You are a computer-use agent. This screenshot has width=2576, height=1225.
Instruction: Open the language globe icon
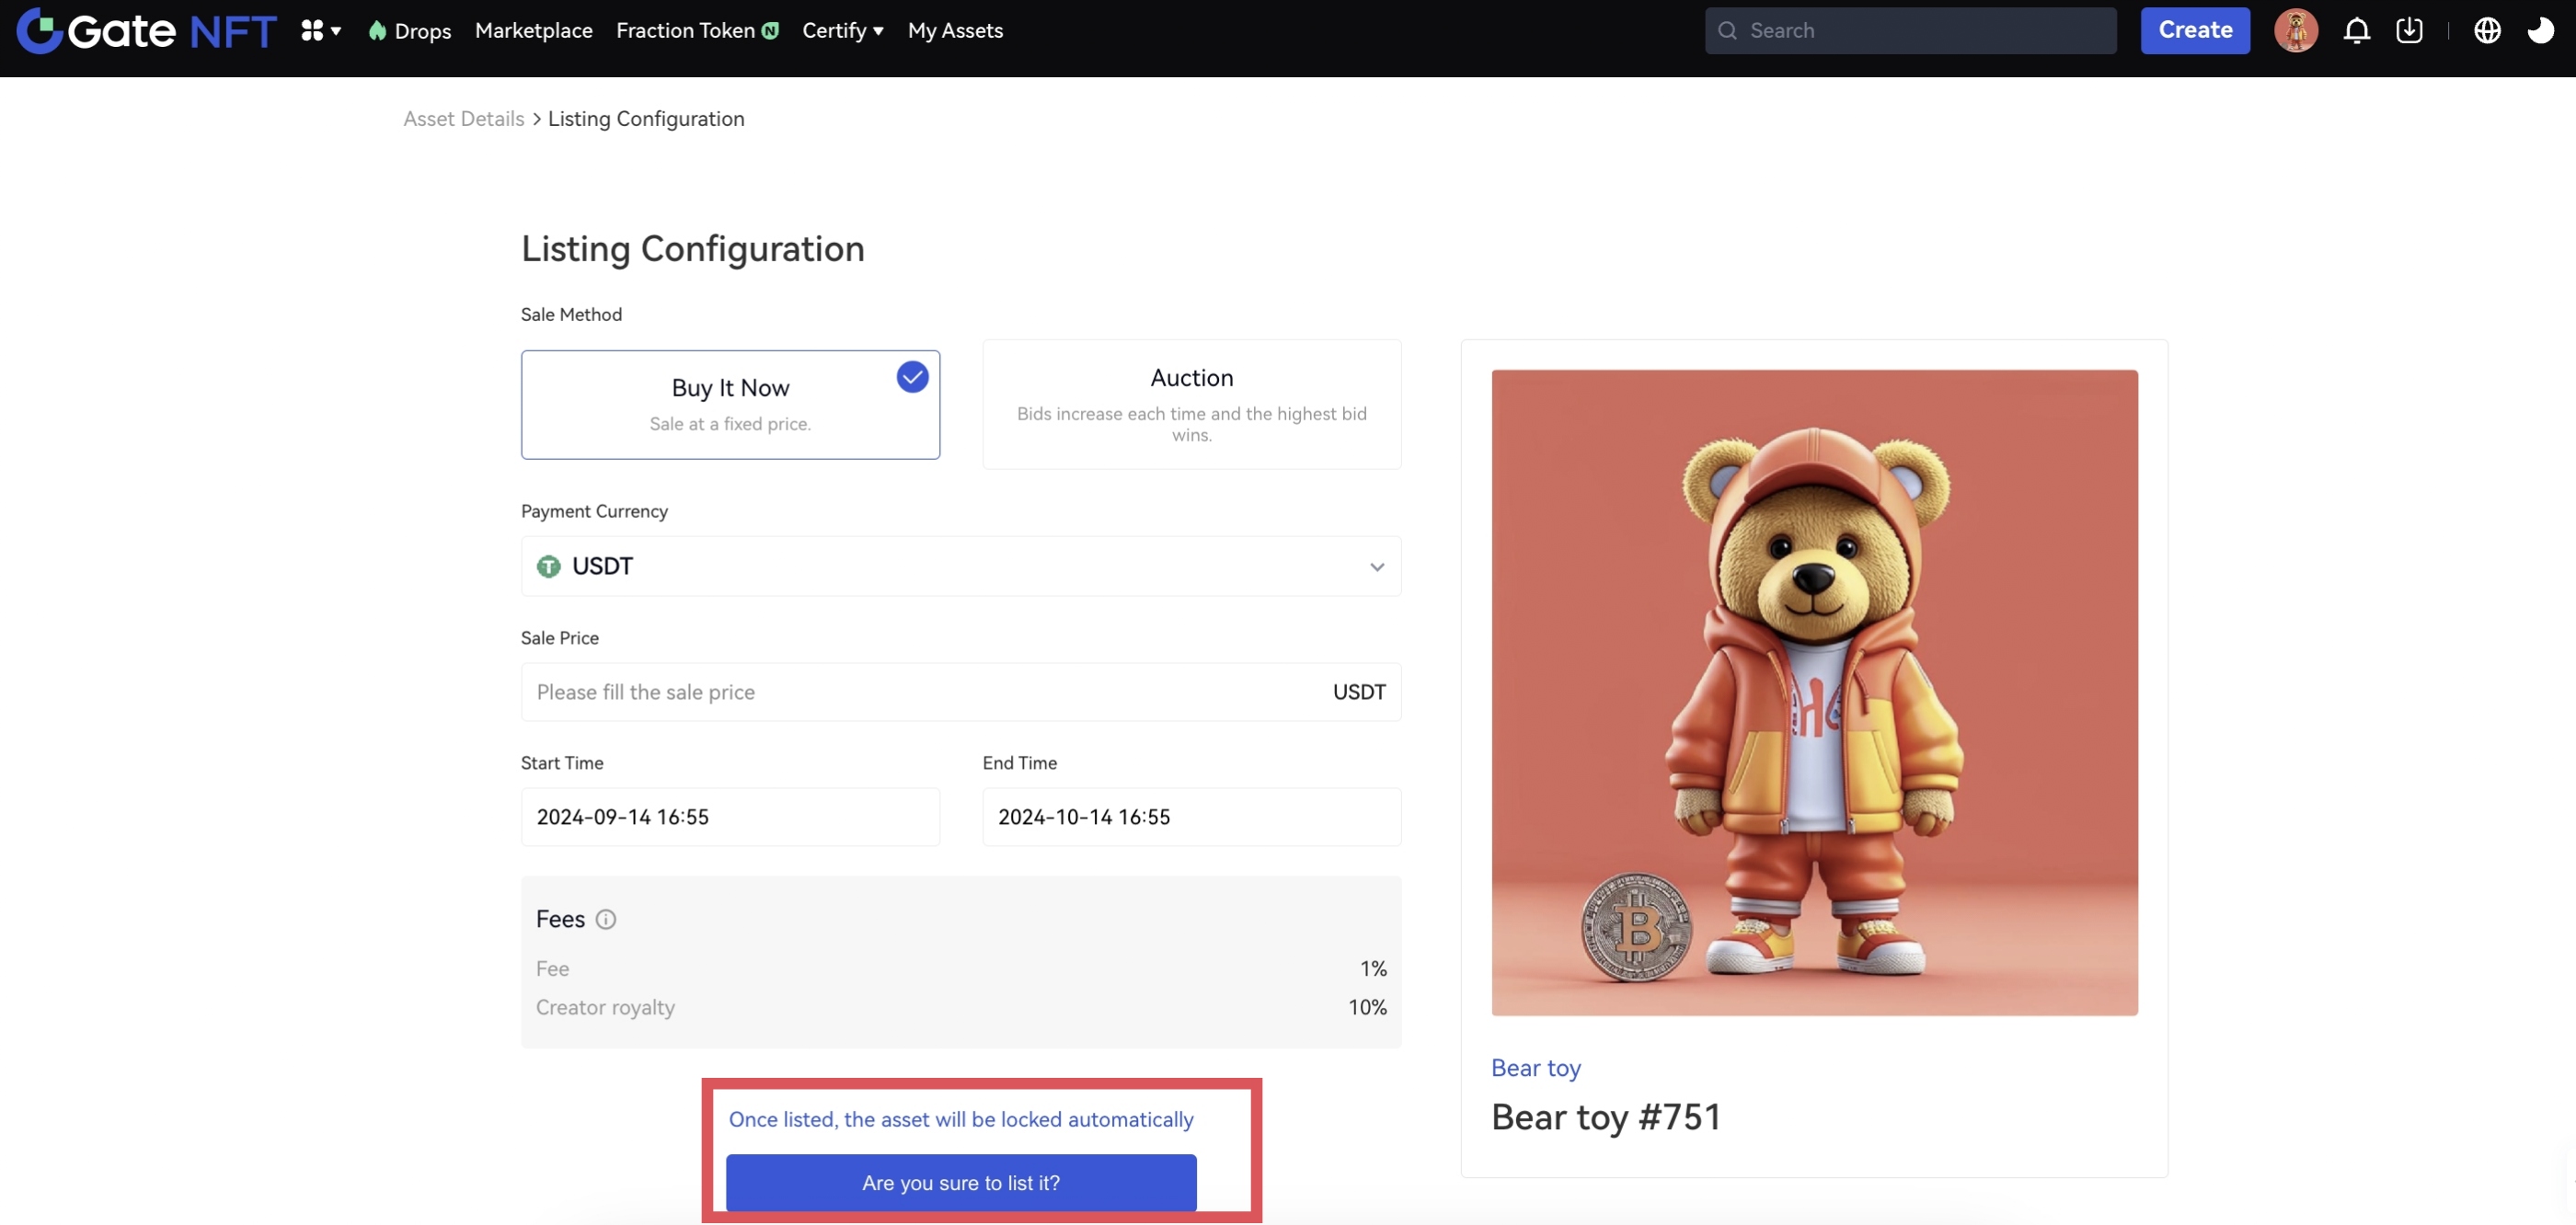(x=2487, y=31)
